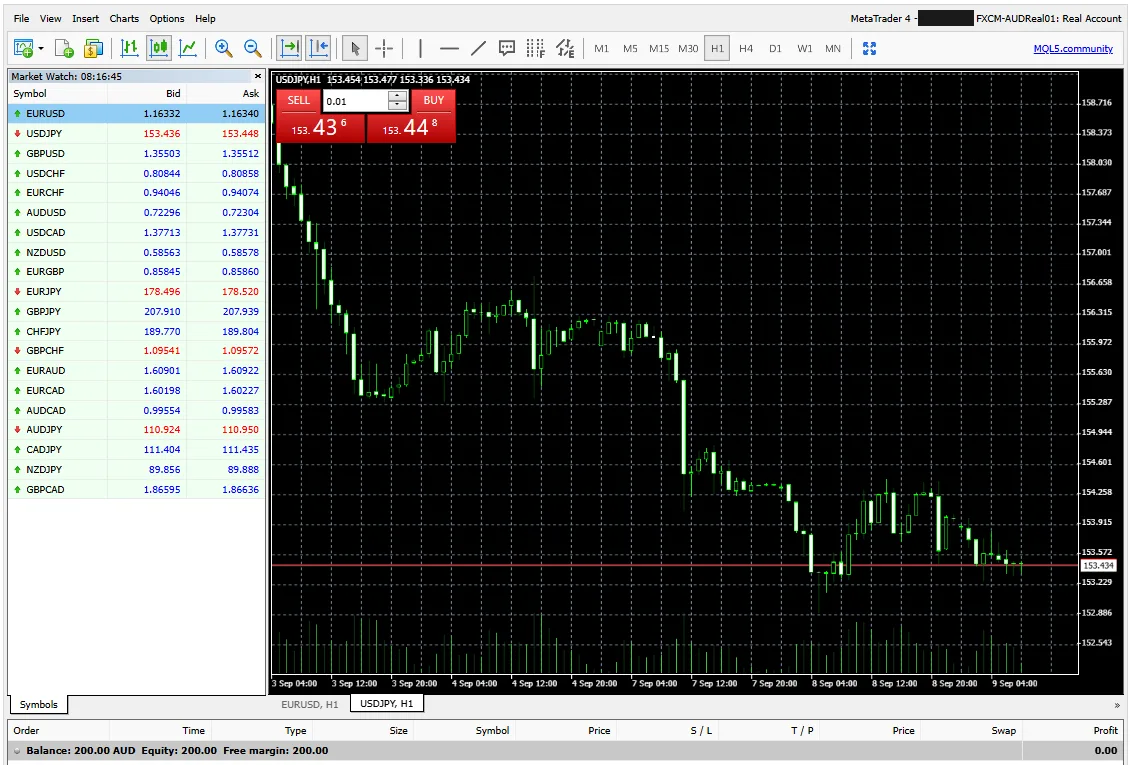Click the 153.434 current price label
This screenshot has height=765, width=1130.
(x=1098, y=565)
